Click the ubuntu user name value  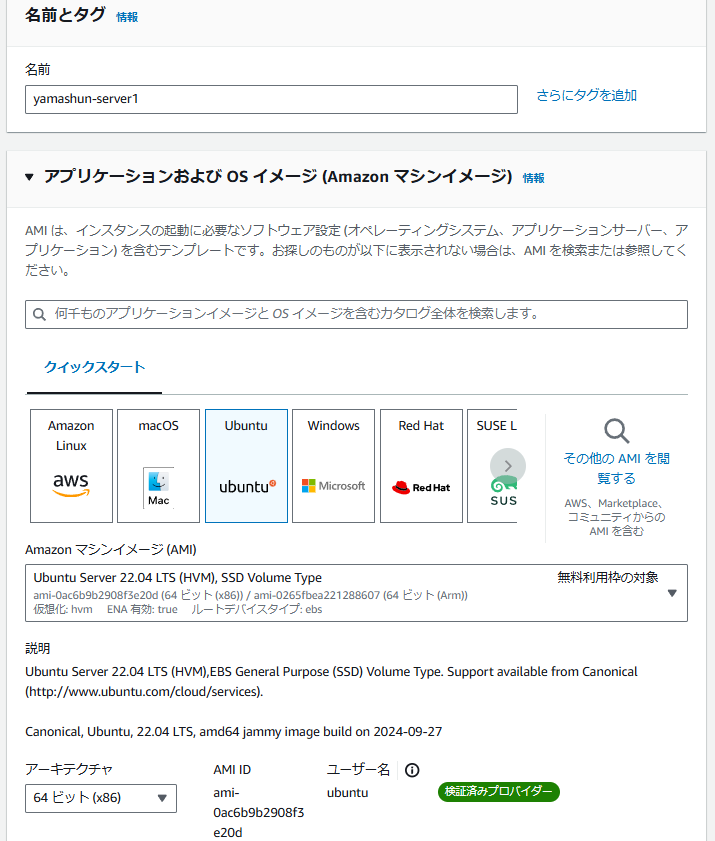pyautogui.click(x=348, y=793)
